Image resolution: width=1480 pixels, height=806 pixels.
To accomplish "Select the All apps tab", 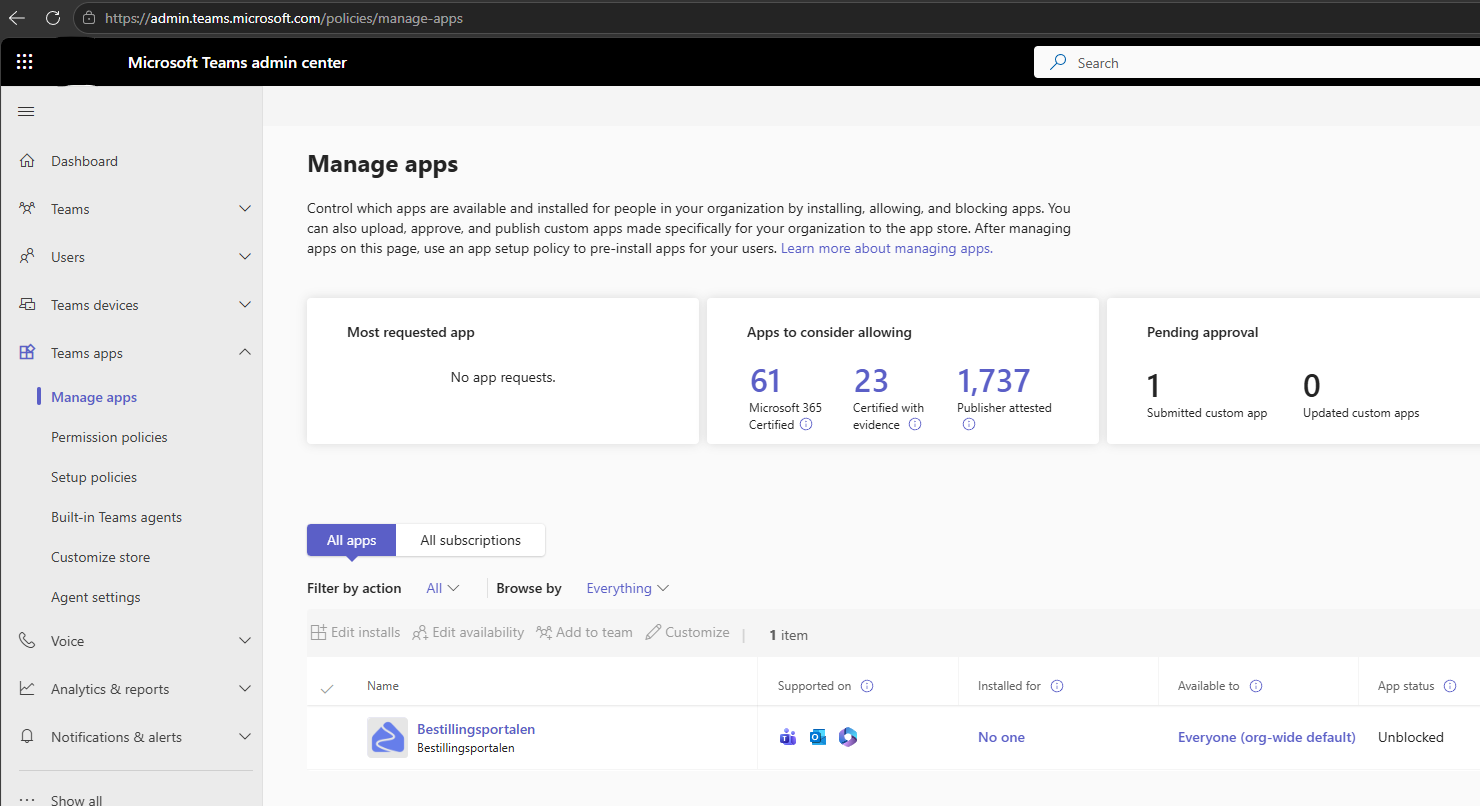I will tap(352, 540).
